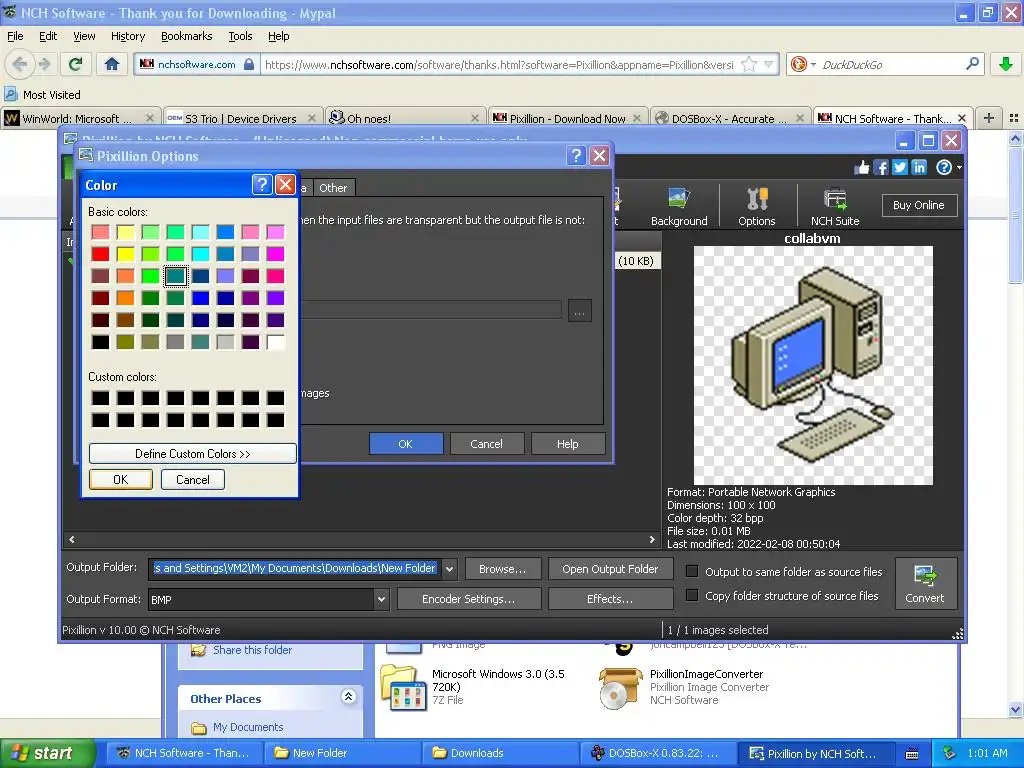
Task: Click the Color dialog help question-mark button
Action: 261,185
